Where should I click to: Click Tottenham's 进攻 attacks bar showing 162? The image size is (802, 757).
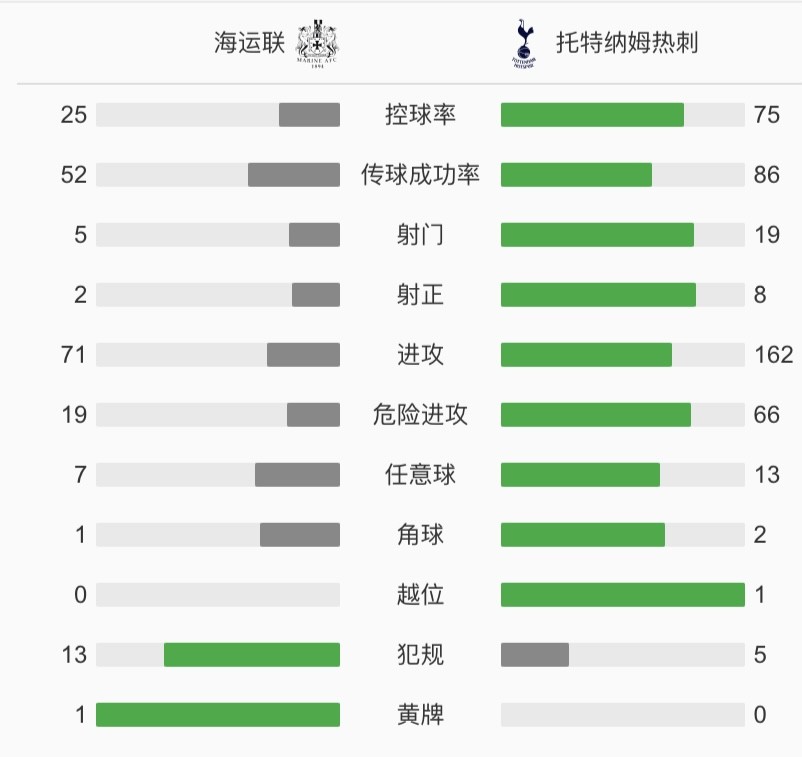[x=586, y=354]
